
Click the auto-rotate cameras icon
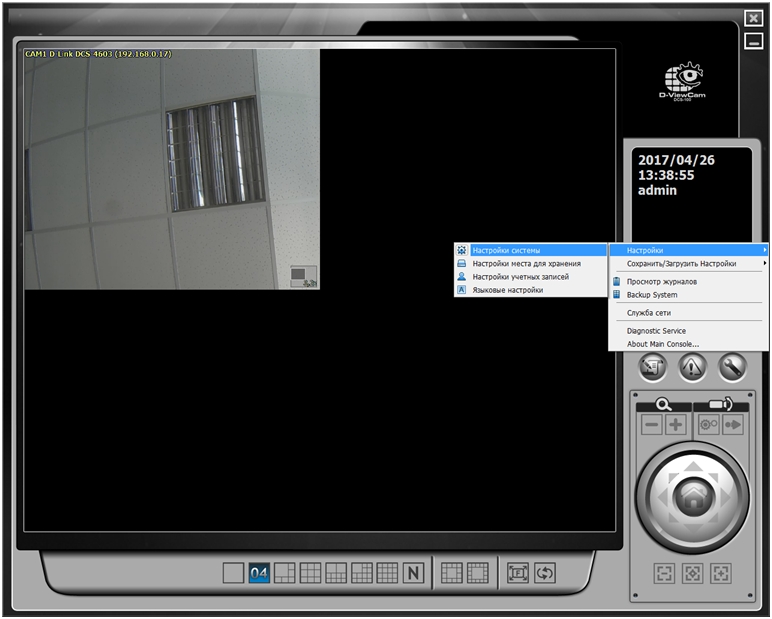(545, 573)
